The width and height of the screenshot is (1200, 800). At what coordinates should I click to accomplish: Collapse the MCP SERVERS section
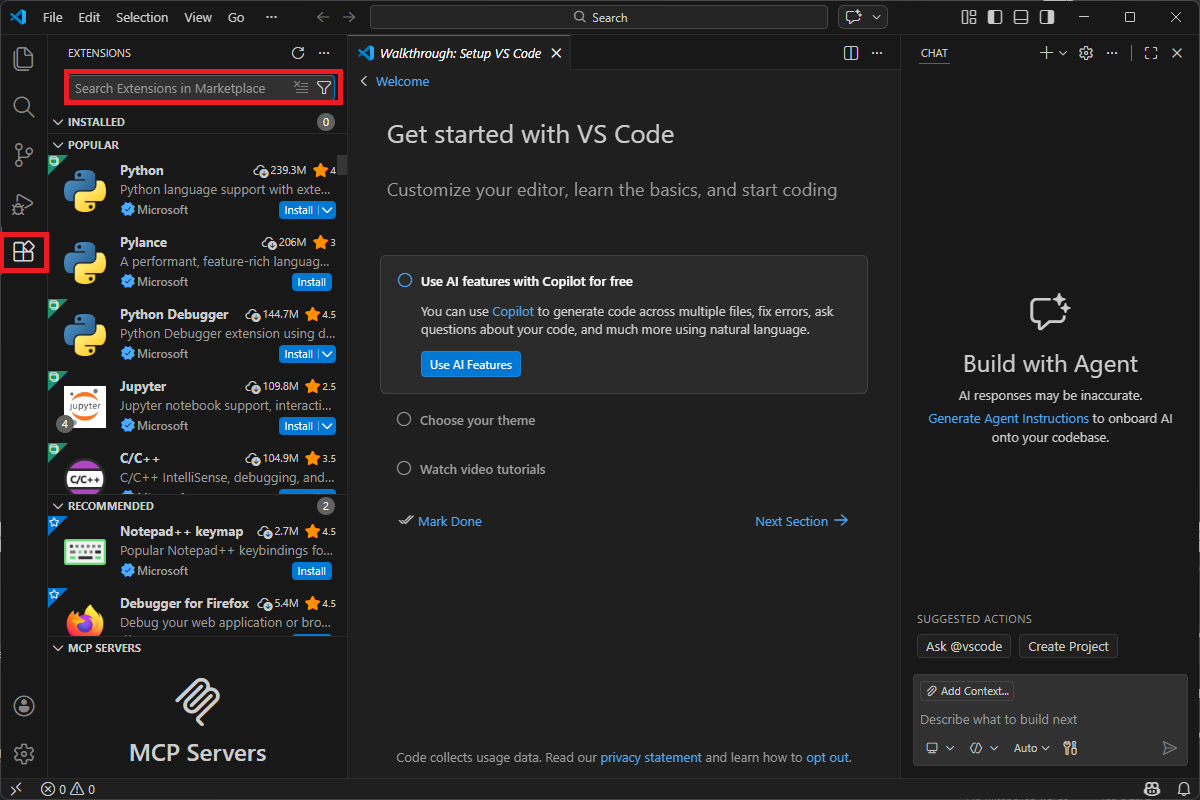197,648
